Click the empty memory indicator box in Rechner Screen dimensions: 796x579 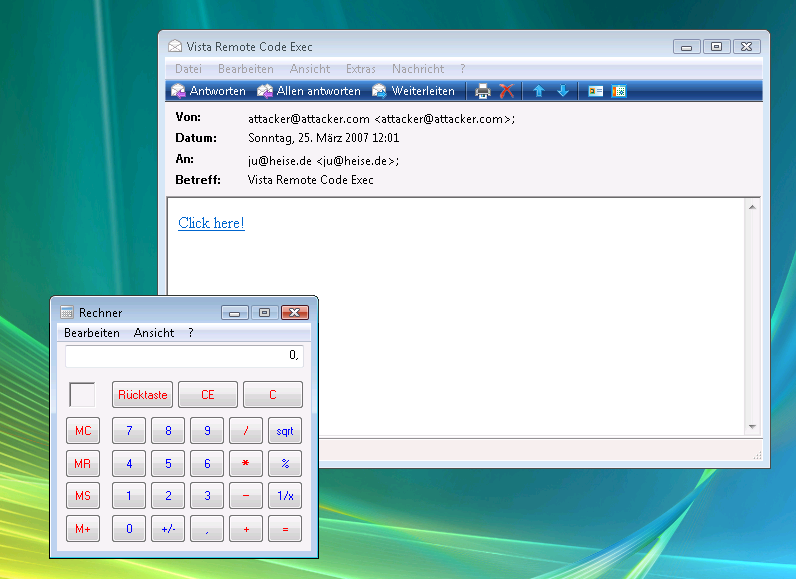click(82, 394)
